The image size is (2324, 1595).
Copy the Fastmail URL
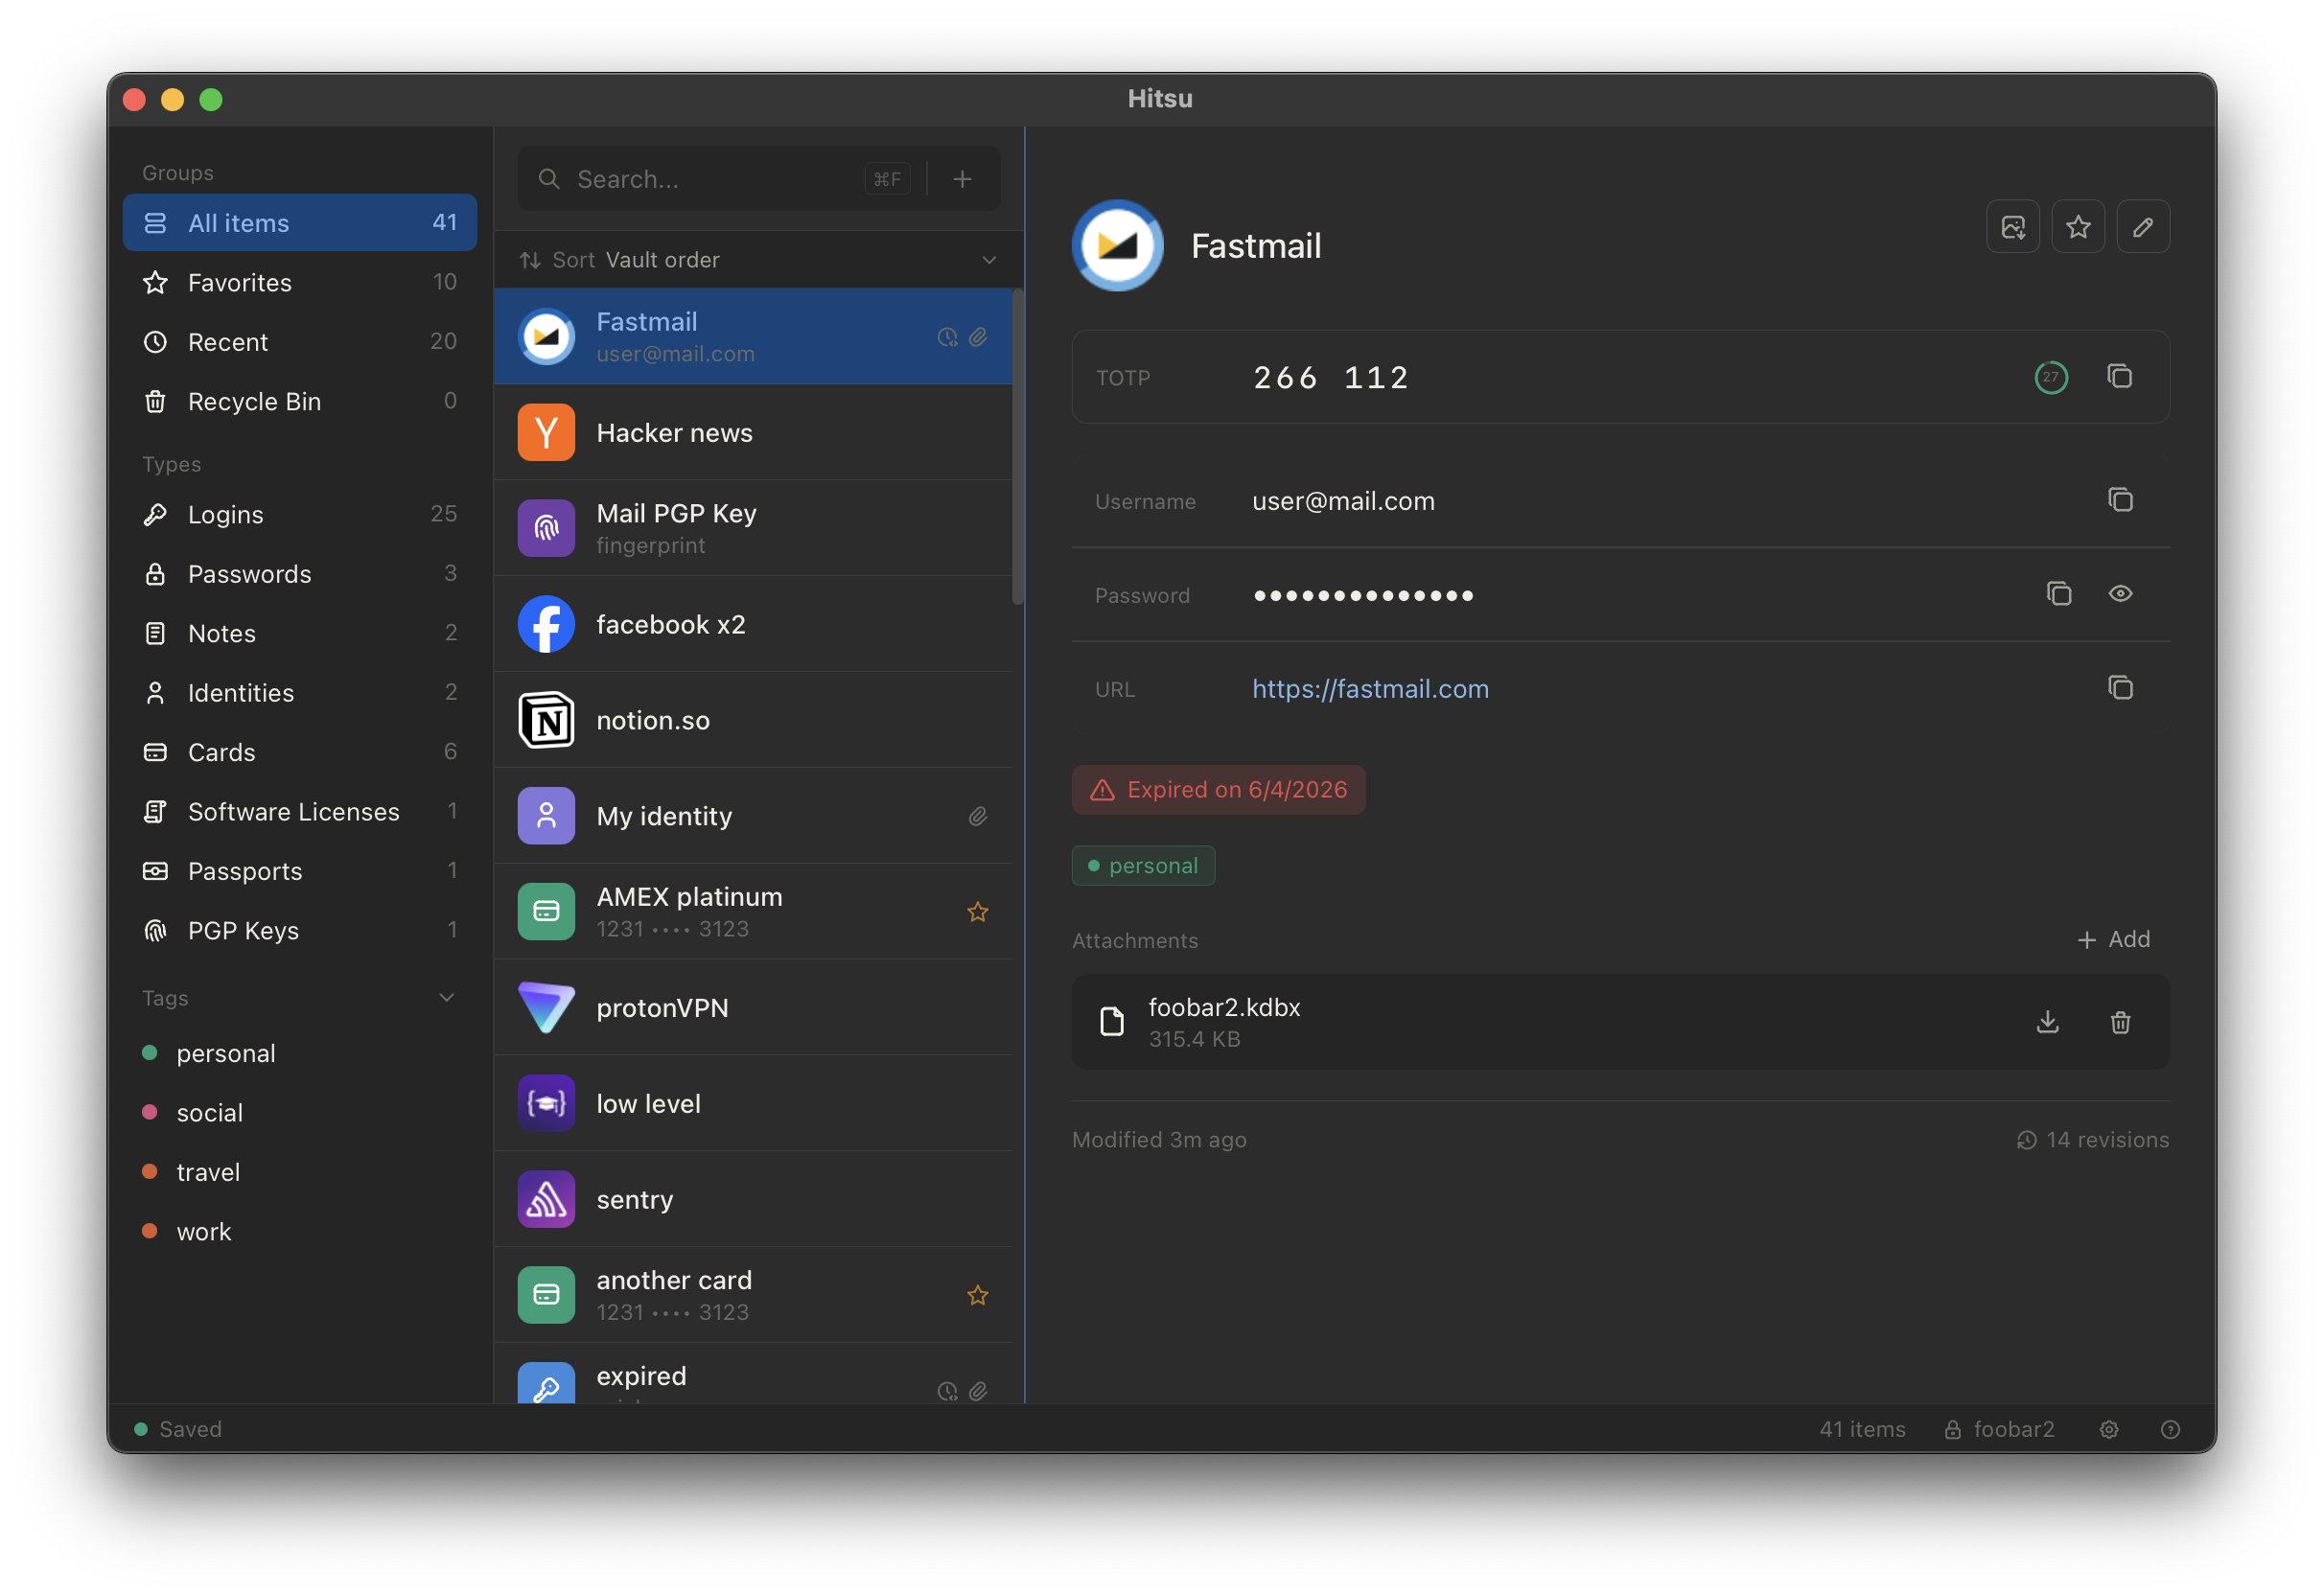point(2119,688)
